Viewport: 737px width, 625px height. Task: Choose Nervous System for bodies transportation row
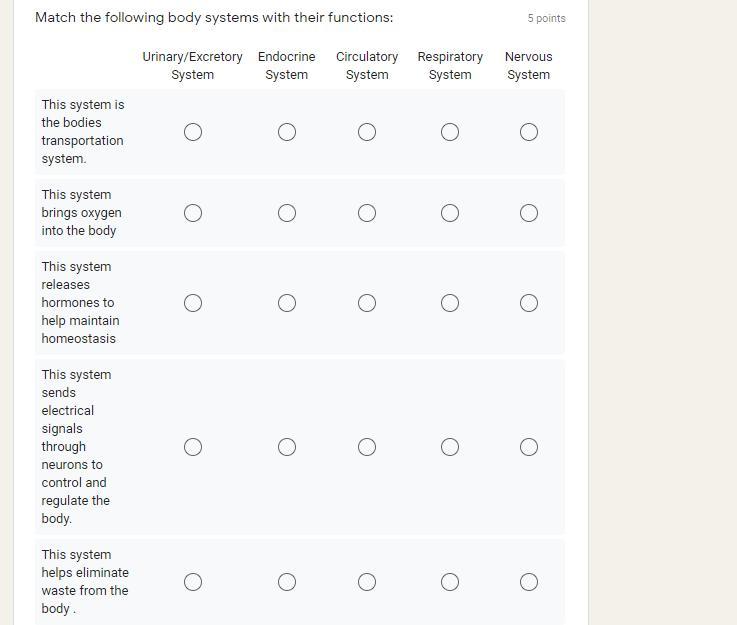pyautogui.click(x=529, y=132)
